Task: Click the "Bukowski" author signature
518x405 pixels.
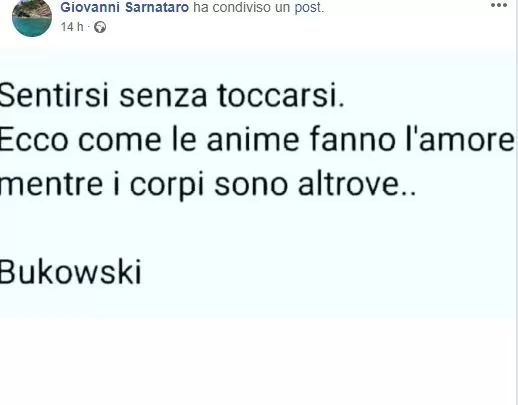Action: (x=71, y=272)
